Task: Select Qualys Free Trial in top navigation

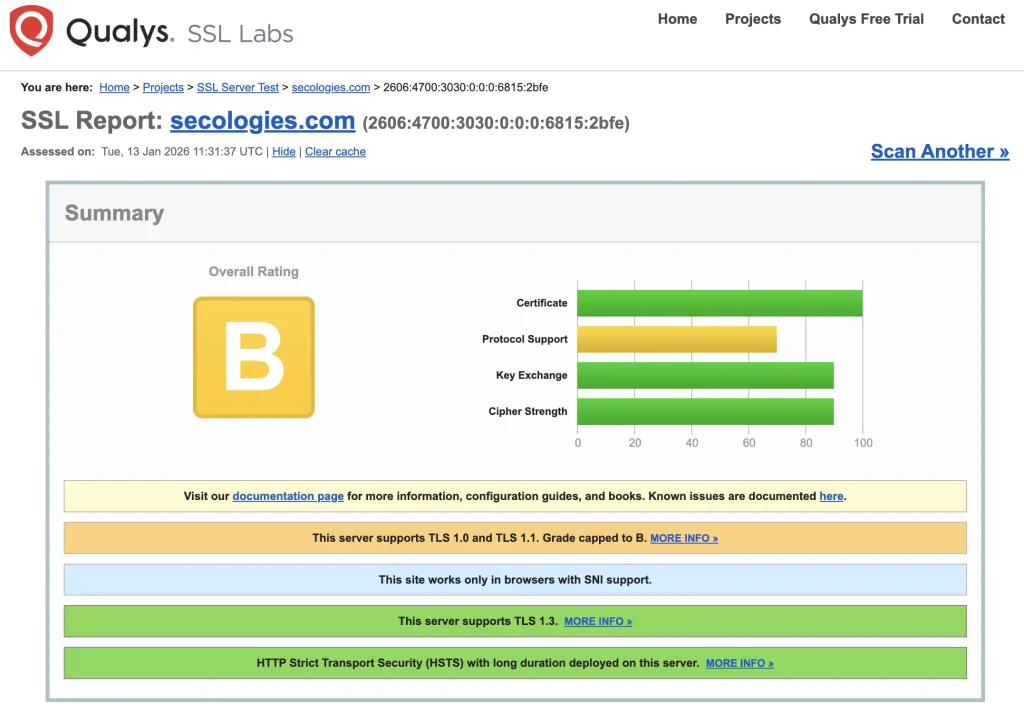Action: (866, 19)
